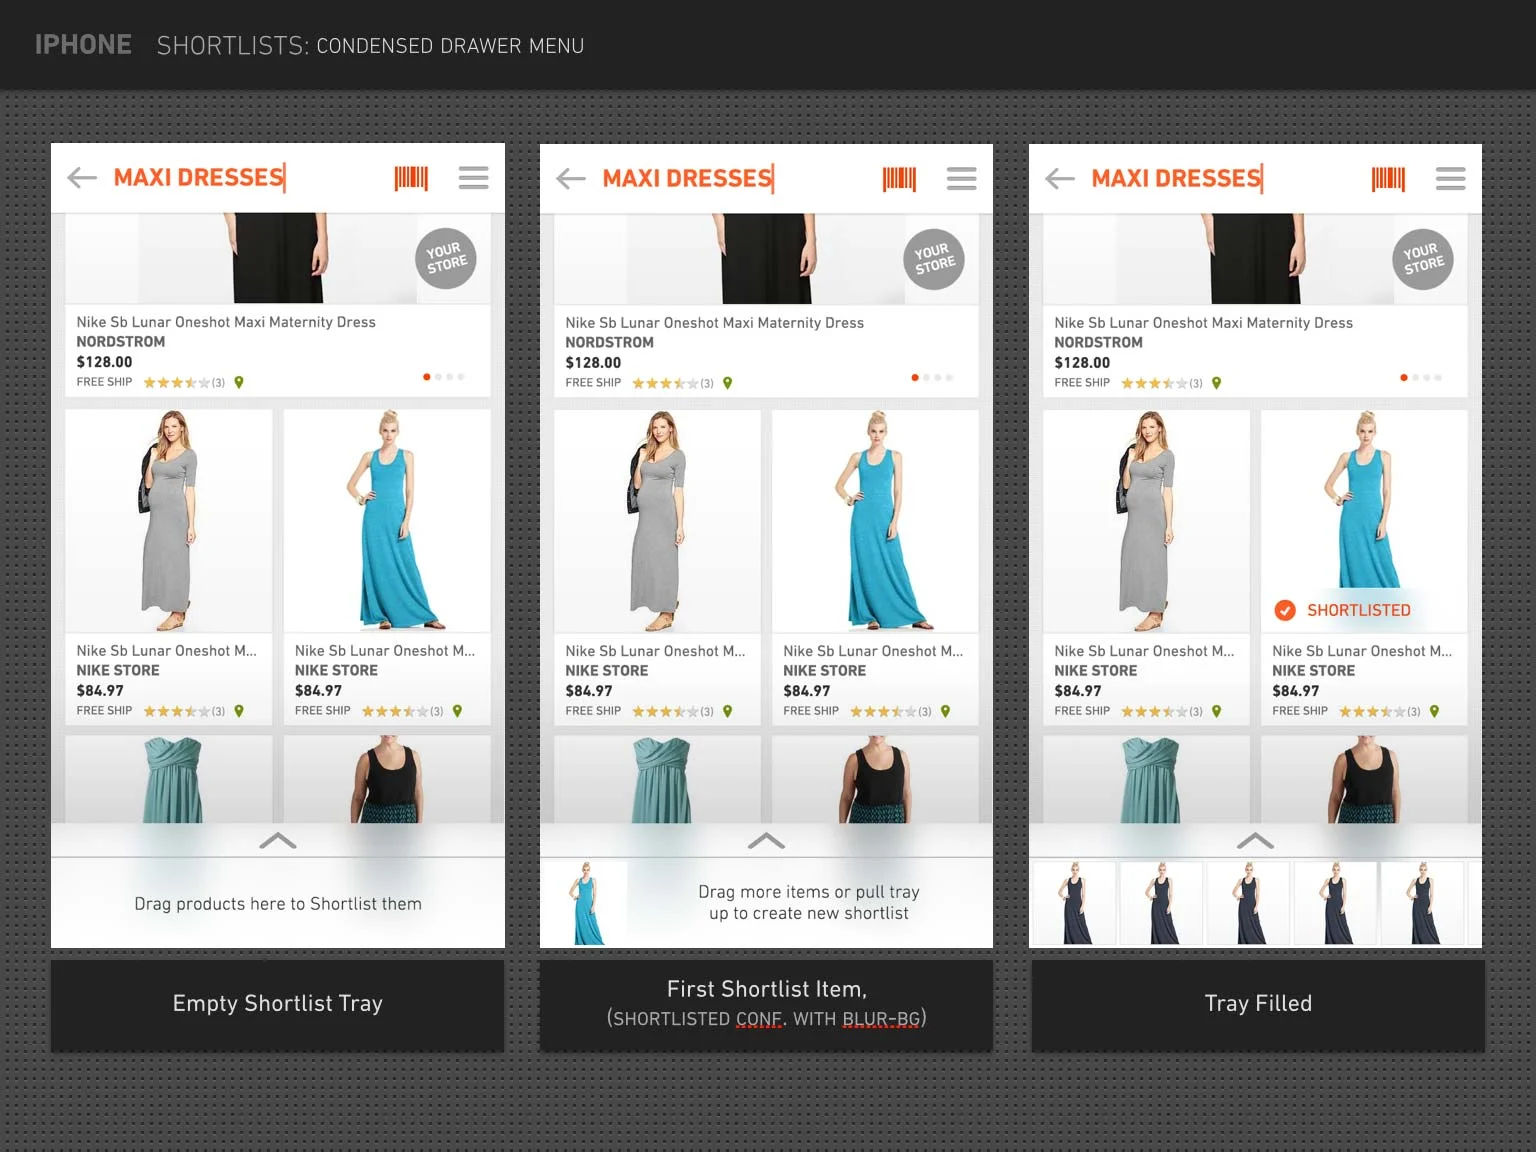Tap location pin under gray dress, Empty Tray screen
This screenshot has height=1152, width=1536.
[239, 711]
